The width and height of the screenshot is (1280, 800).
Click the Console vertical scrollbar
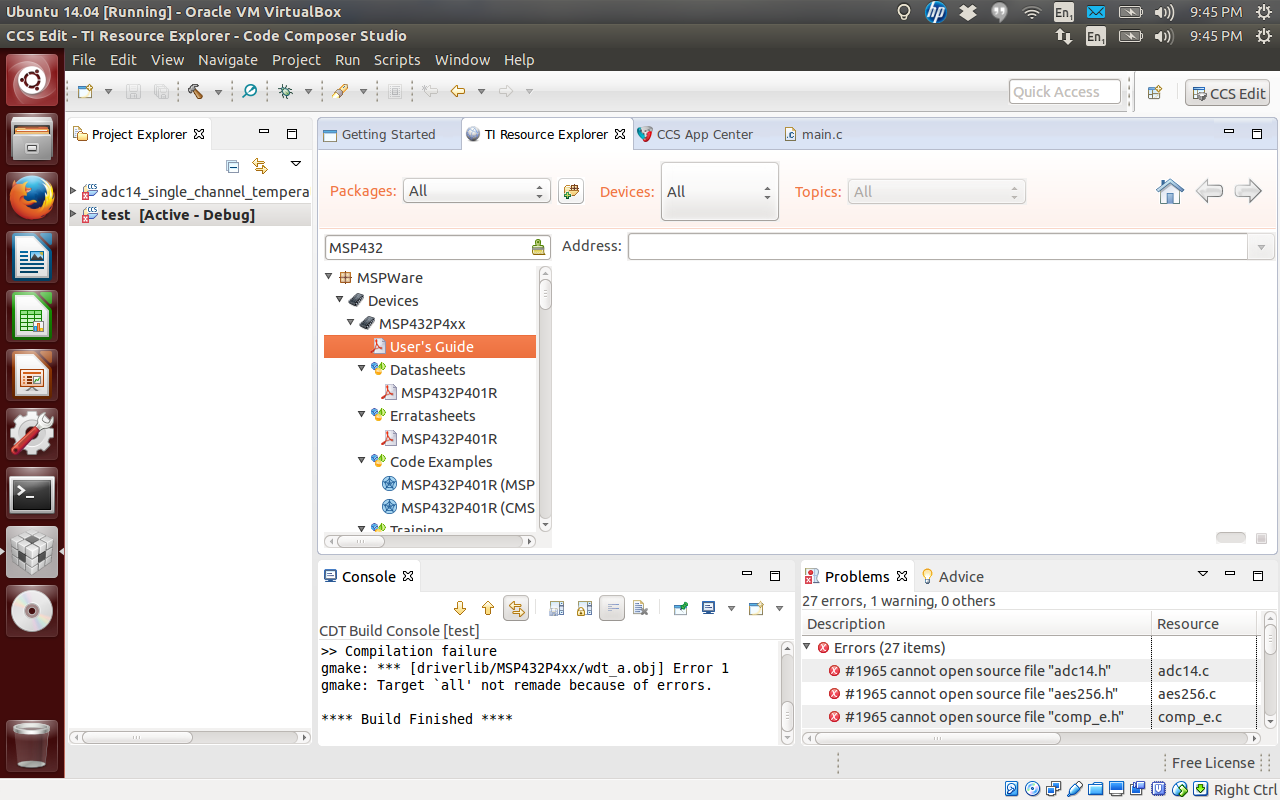click(x=787, y=715)
